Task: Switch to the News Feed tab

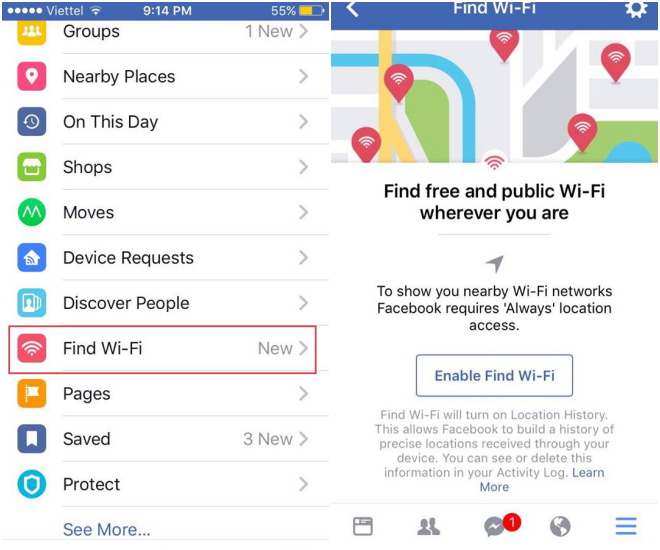Action: tap(363, 526)
